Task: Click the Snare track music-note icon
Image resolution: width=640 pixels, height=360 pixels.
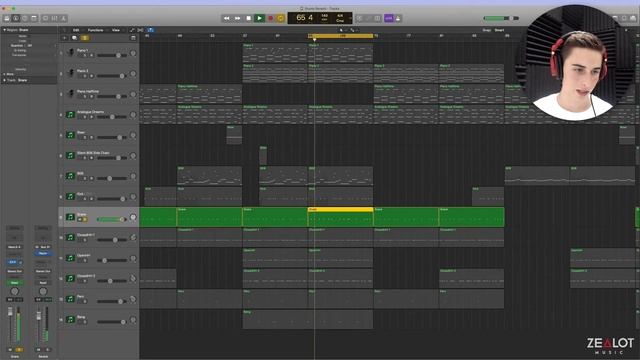Action: (71, 217)
